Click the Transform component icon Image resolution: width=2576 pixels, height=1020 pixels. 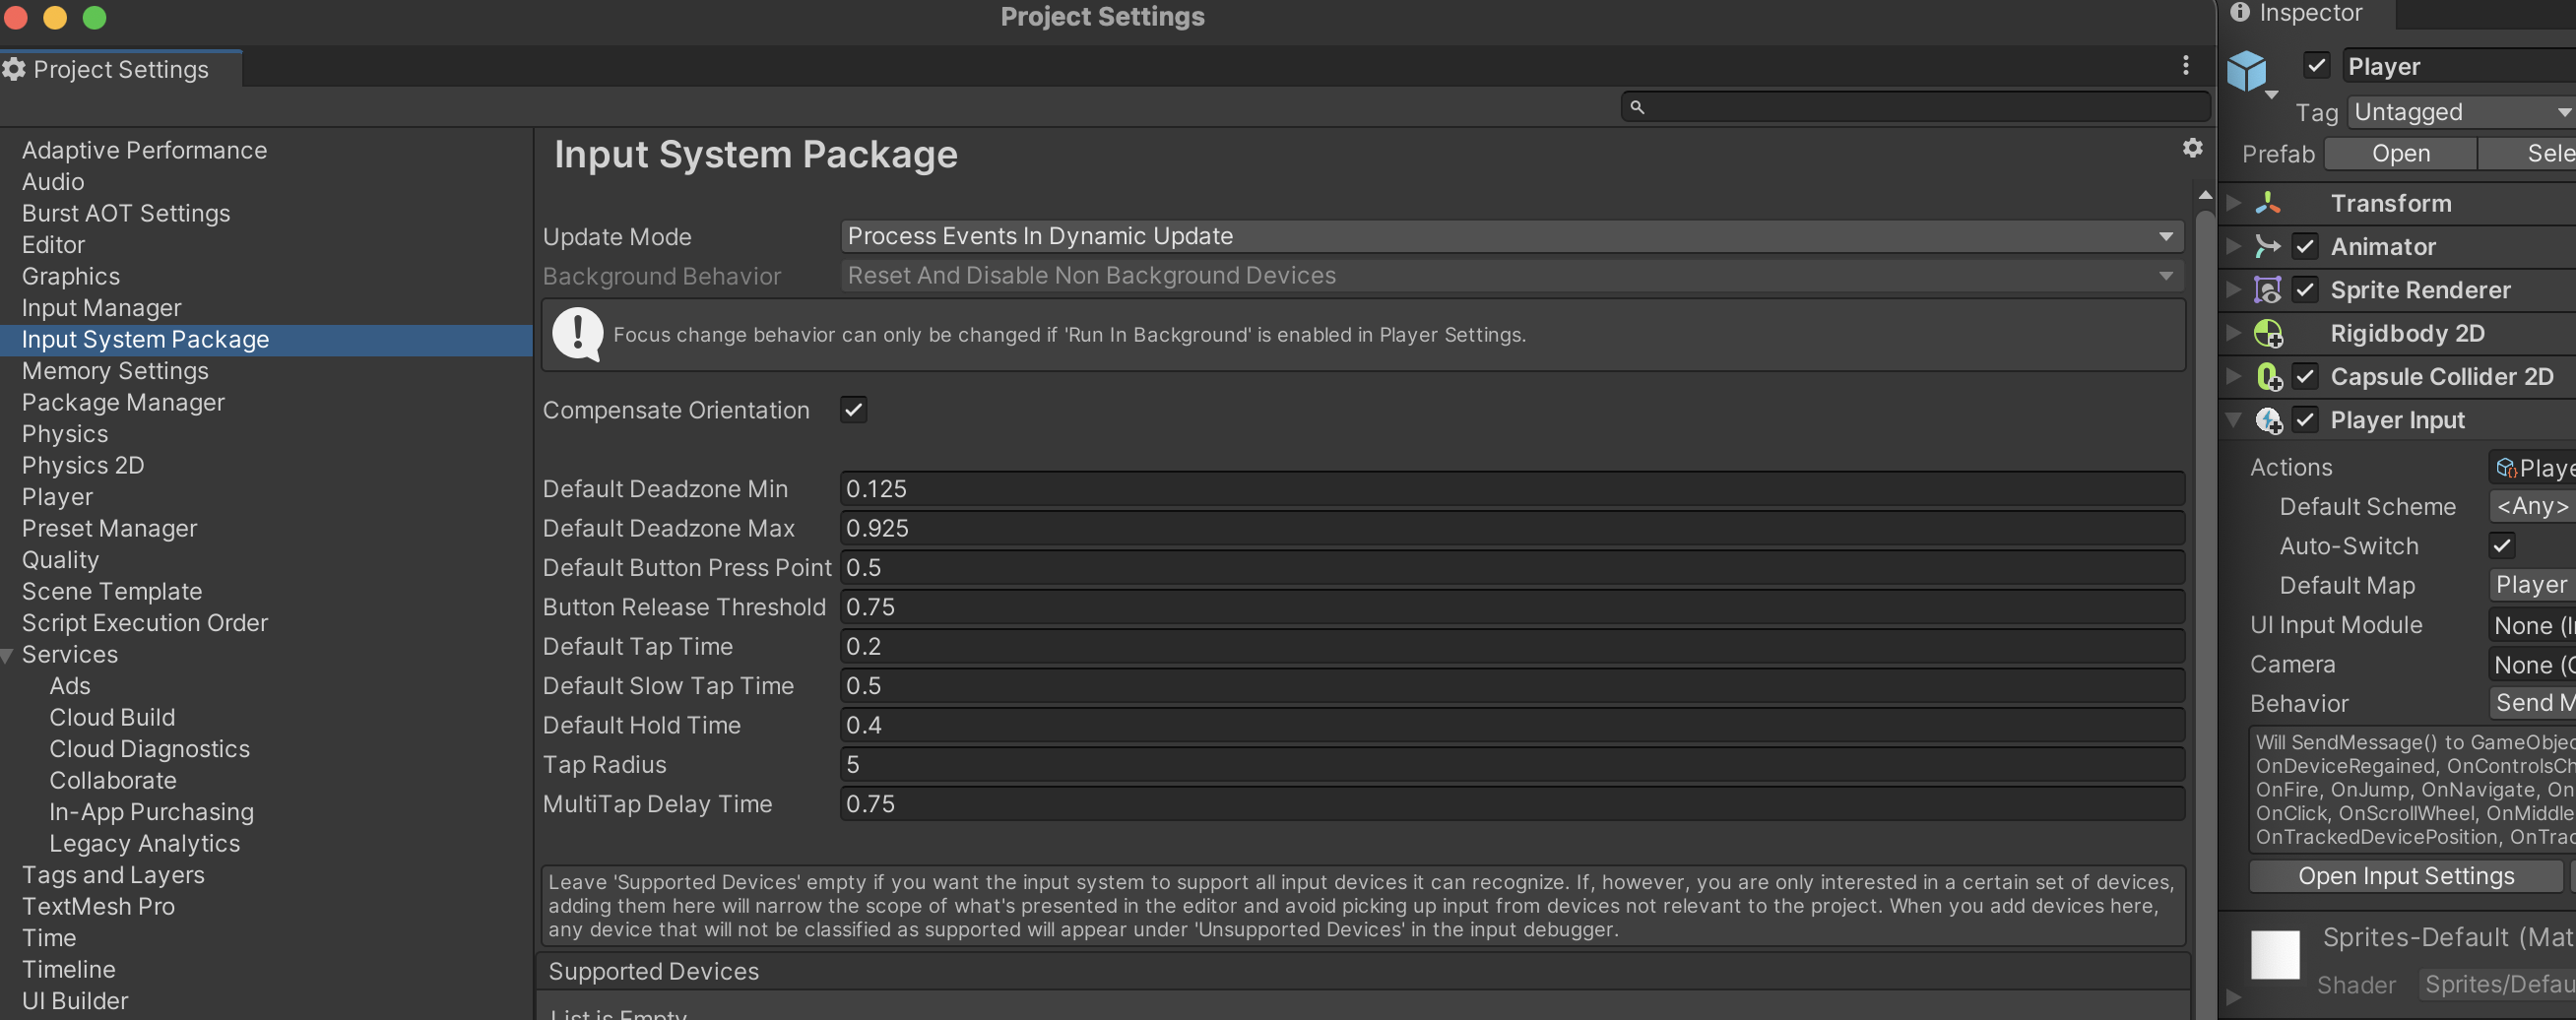click(x=2268, y=203)
